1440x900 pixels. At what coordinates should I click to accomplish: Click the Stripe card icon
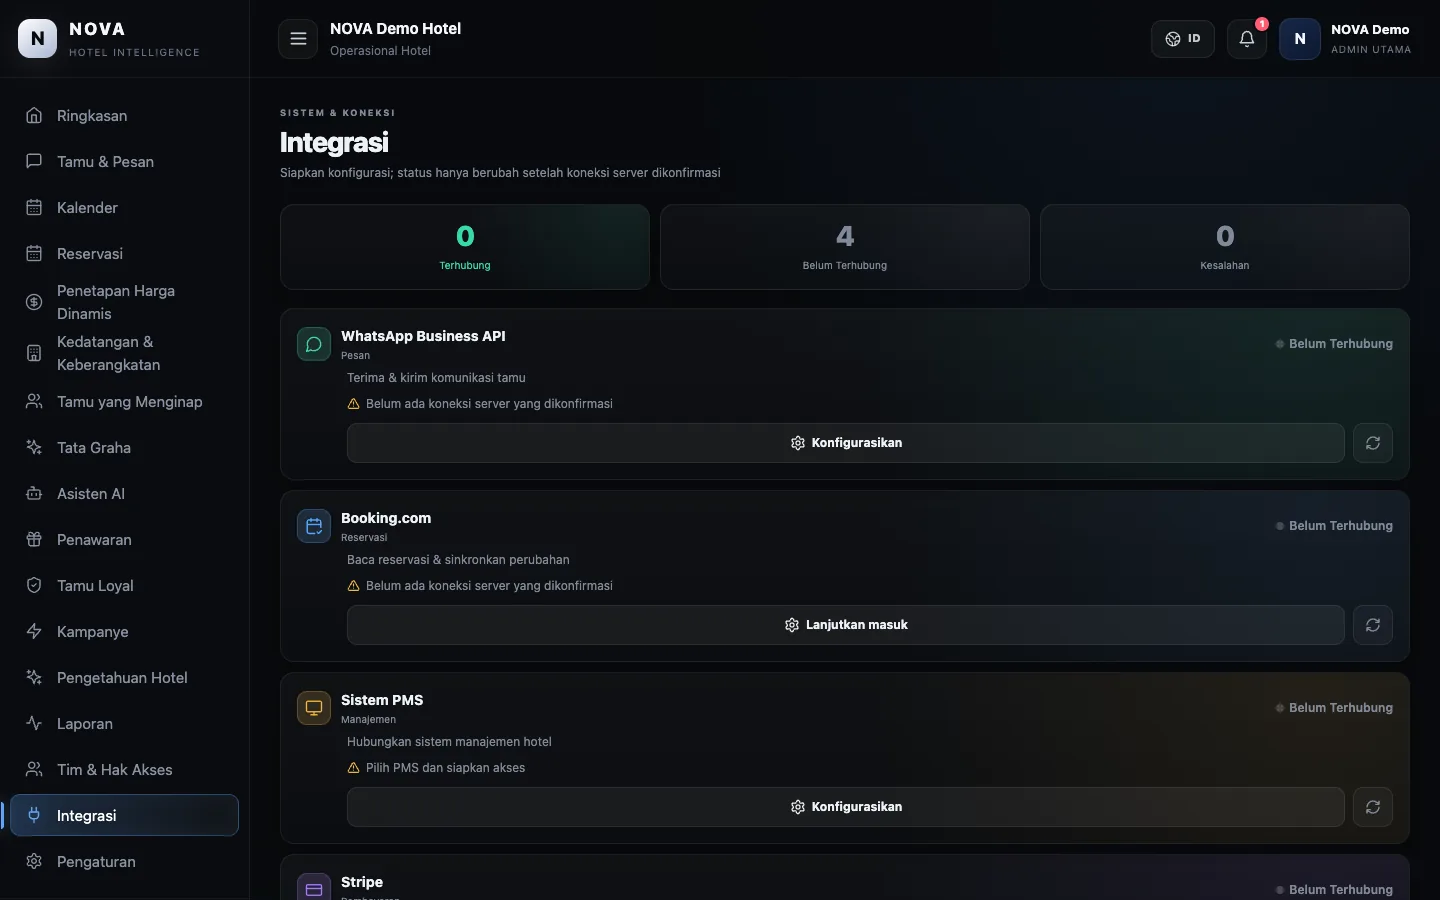click(314, 888)
